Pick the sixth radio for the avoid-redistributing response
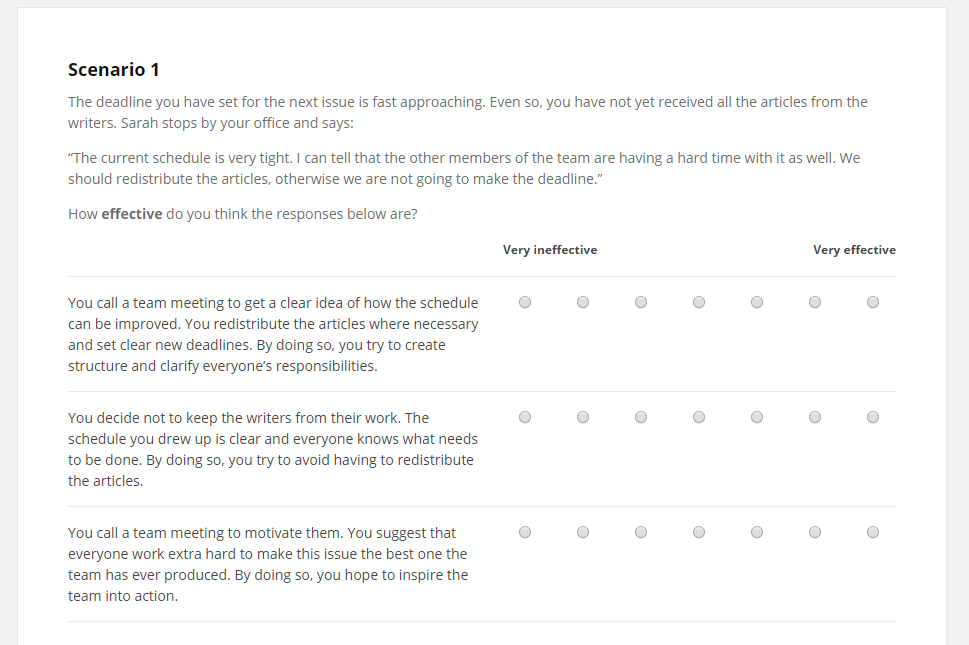Viewport: 969px width, 645px height. coord(815,417)
